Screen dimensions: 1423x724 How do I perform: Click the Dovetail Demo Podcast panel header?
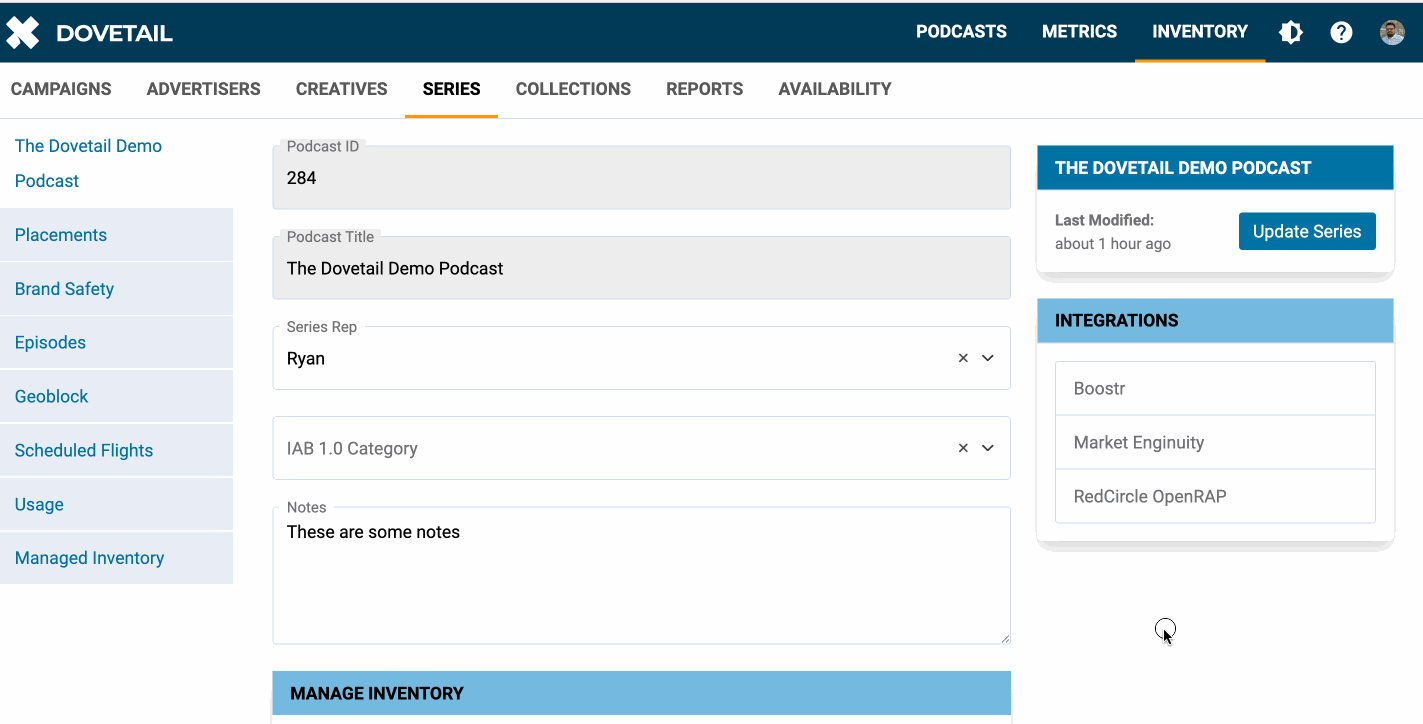[1215, 168]
